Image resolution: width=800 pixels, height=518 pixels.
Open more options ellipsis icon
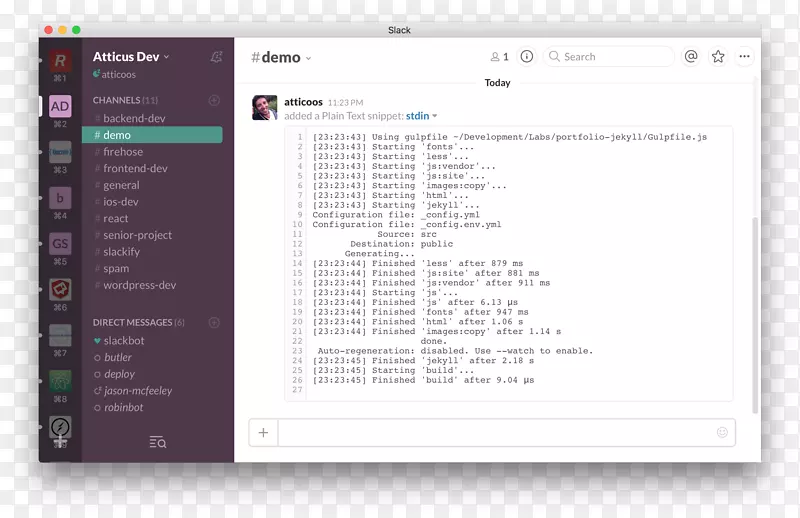(x=744, y=56)
